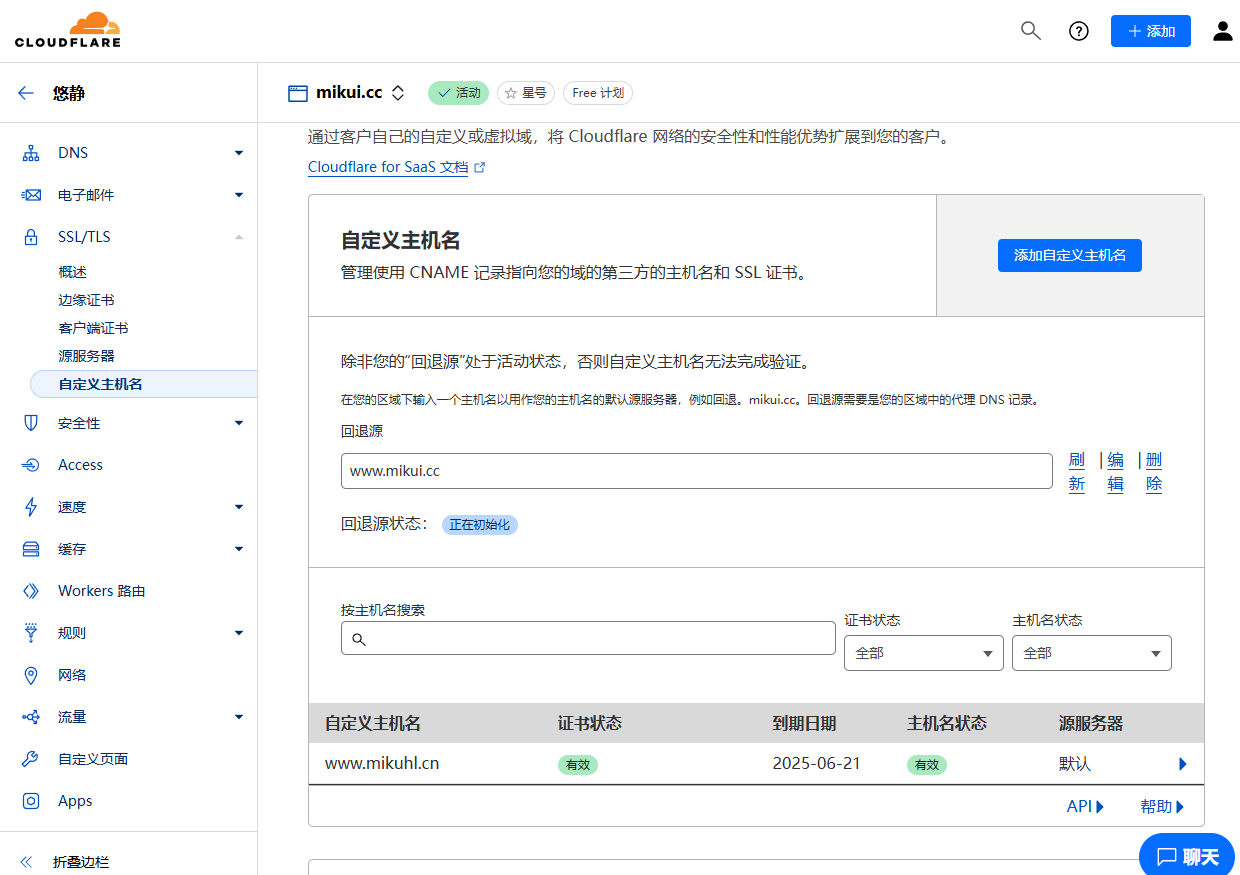Open the 聊天 chat button

point(1188,856)
